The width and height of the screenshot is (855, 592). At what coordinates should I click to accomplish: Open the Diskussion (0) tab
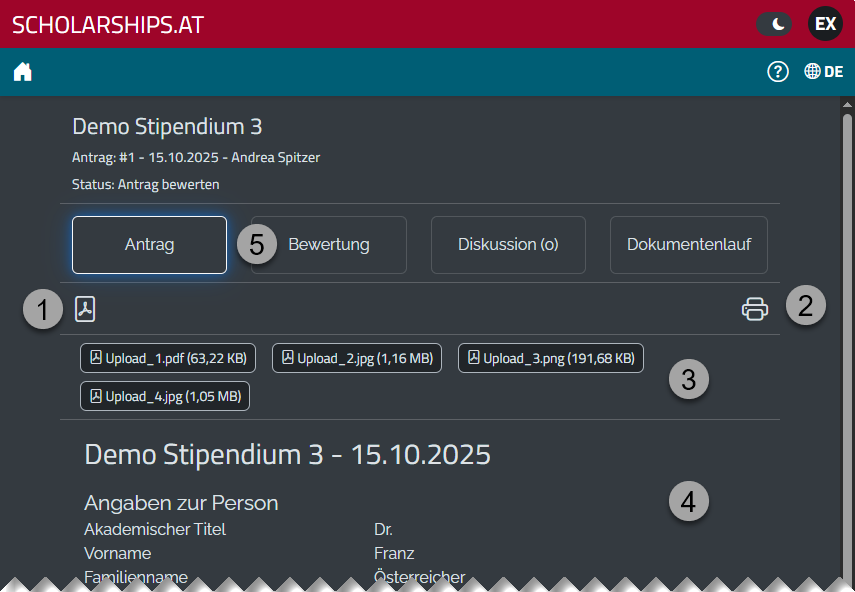coord(508,244)
